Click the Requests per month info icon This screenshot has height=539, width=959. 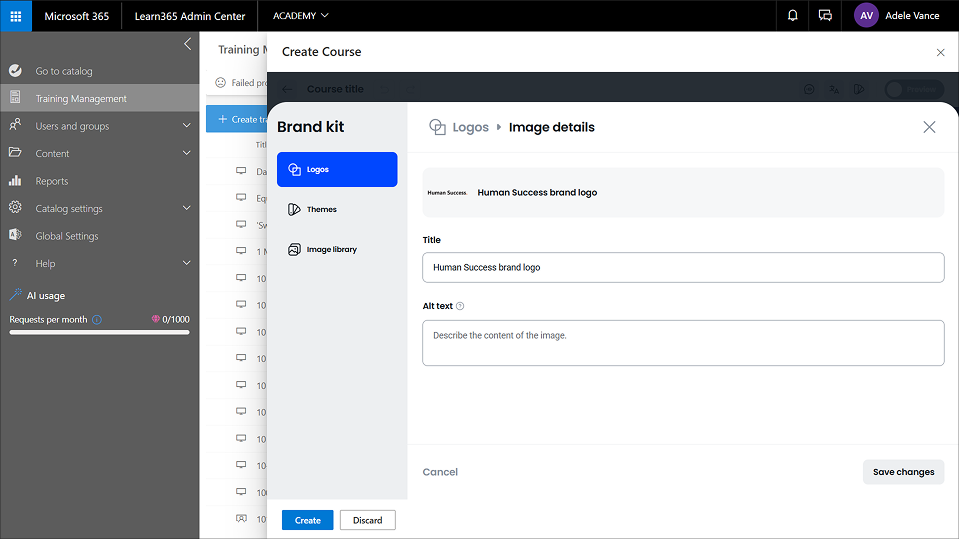point(97,320)
